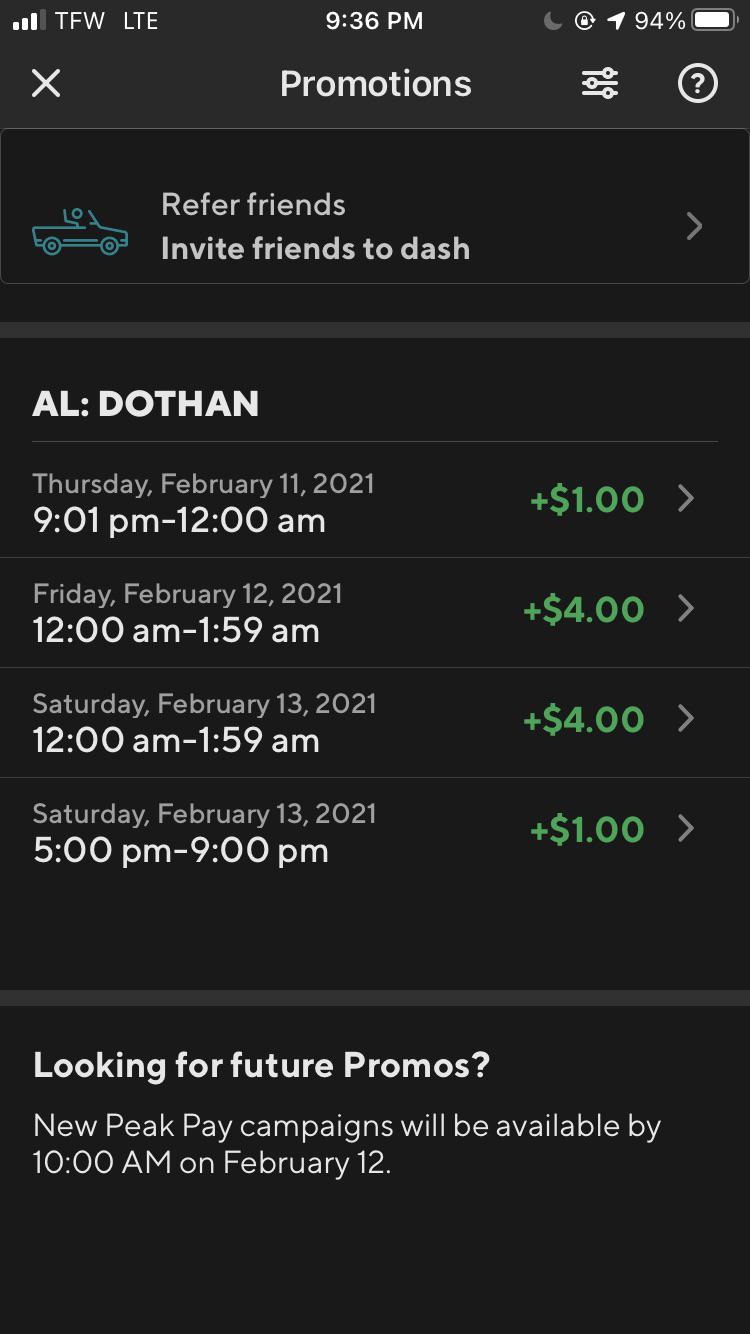Select the +$1.00 Peak Pay amount for Thursday
This screenshot has width=750, height=1334.
(587, 500)
